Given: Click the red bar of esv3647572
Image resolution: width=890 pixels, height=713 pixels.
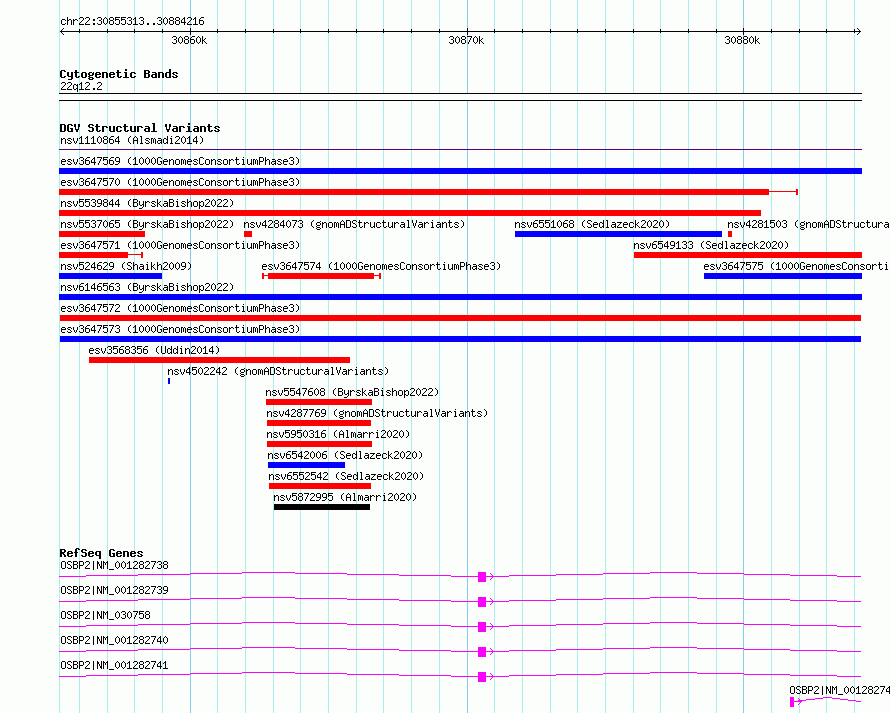Looking at the screenshot, I should pos(460,318).
